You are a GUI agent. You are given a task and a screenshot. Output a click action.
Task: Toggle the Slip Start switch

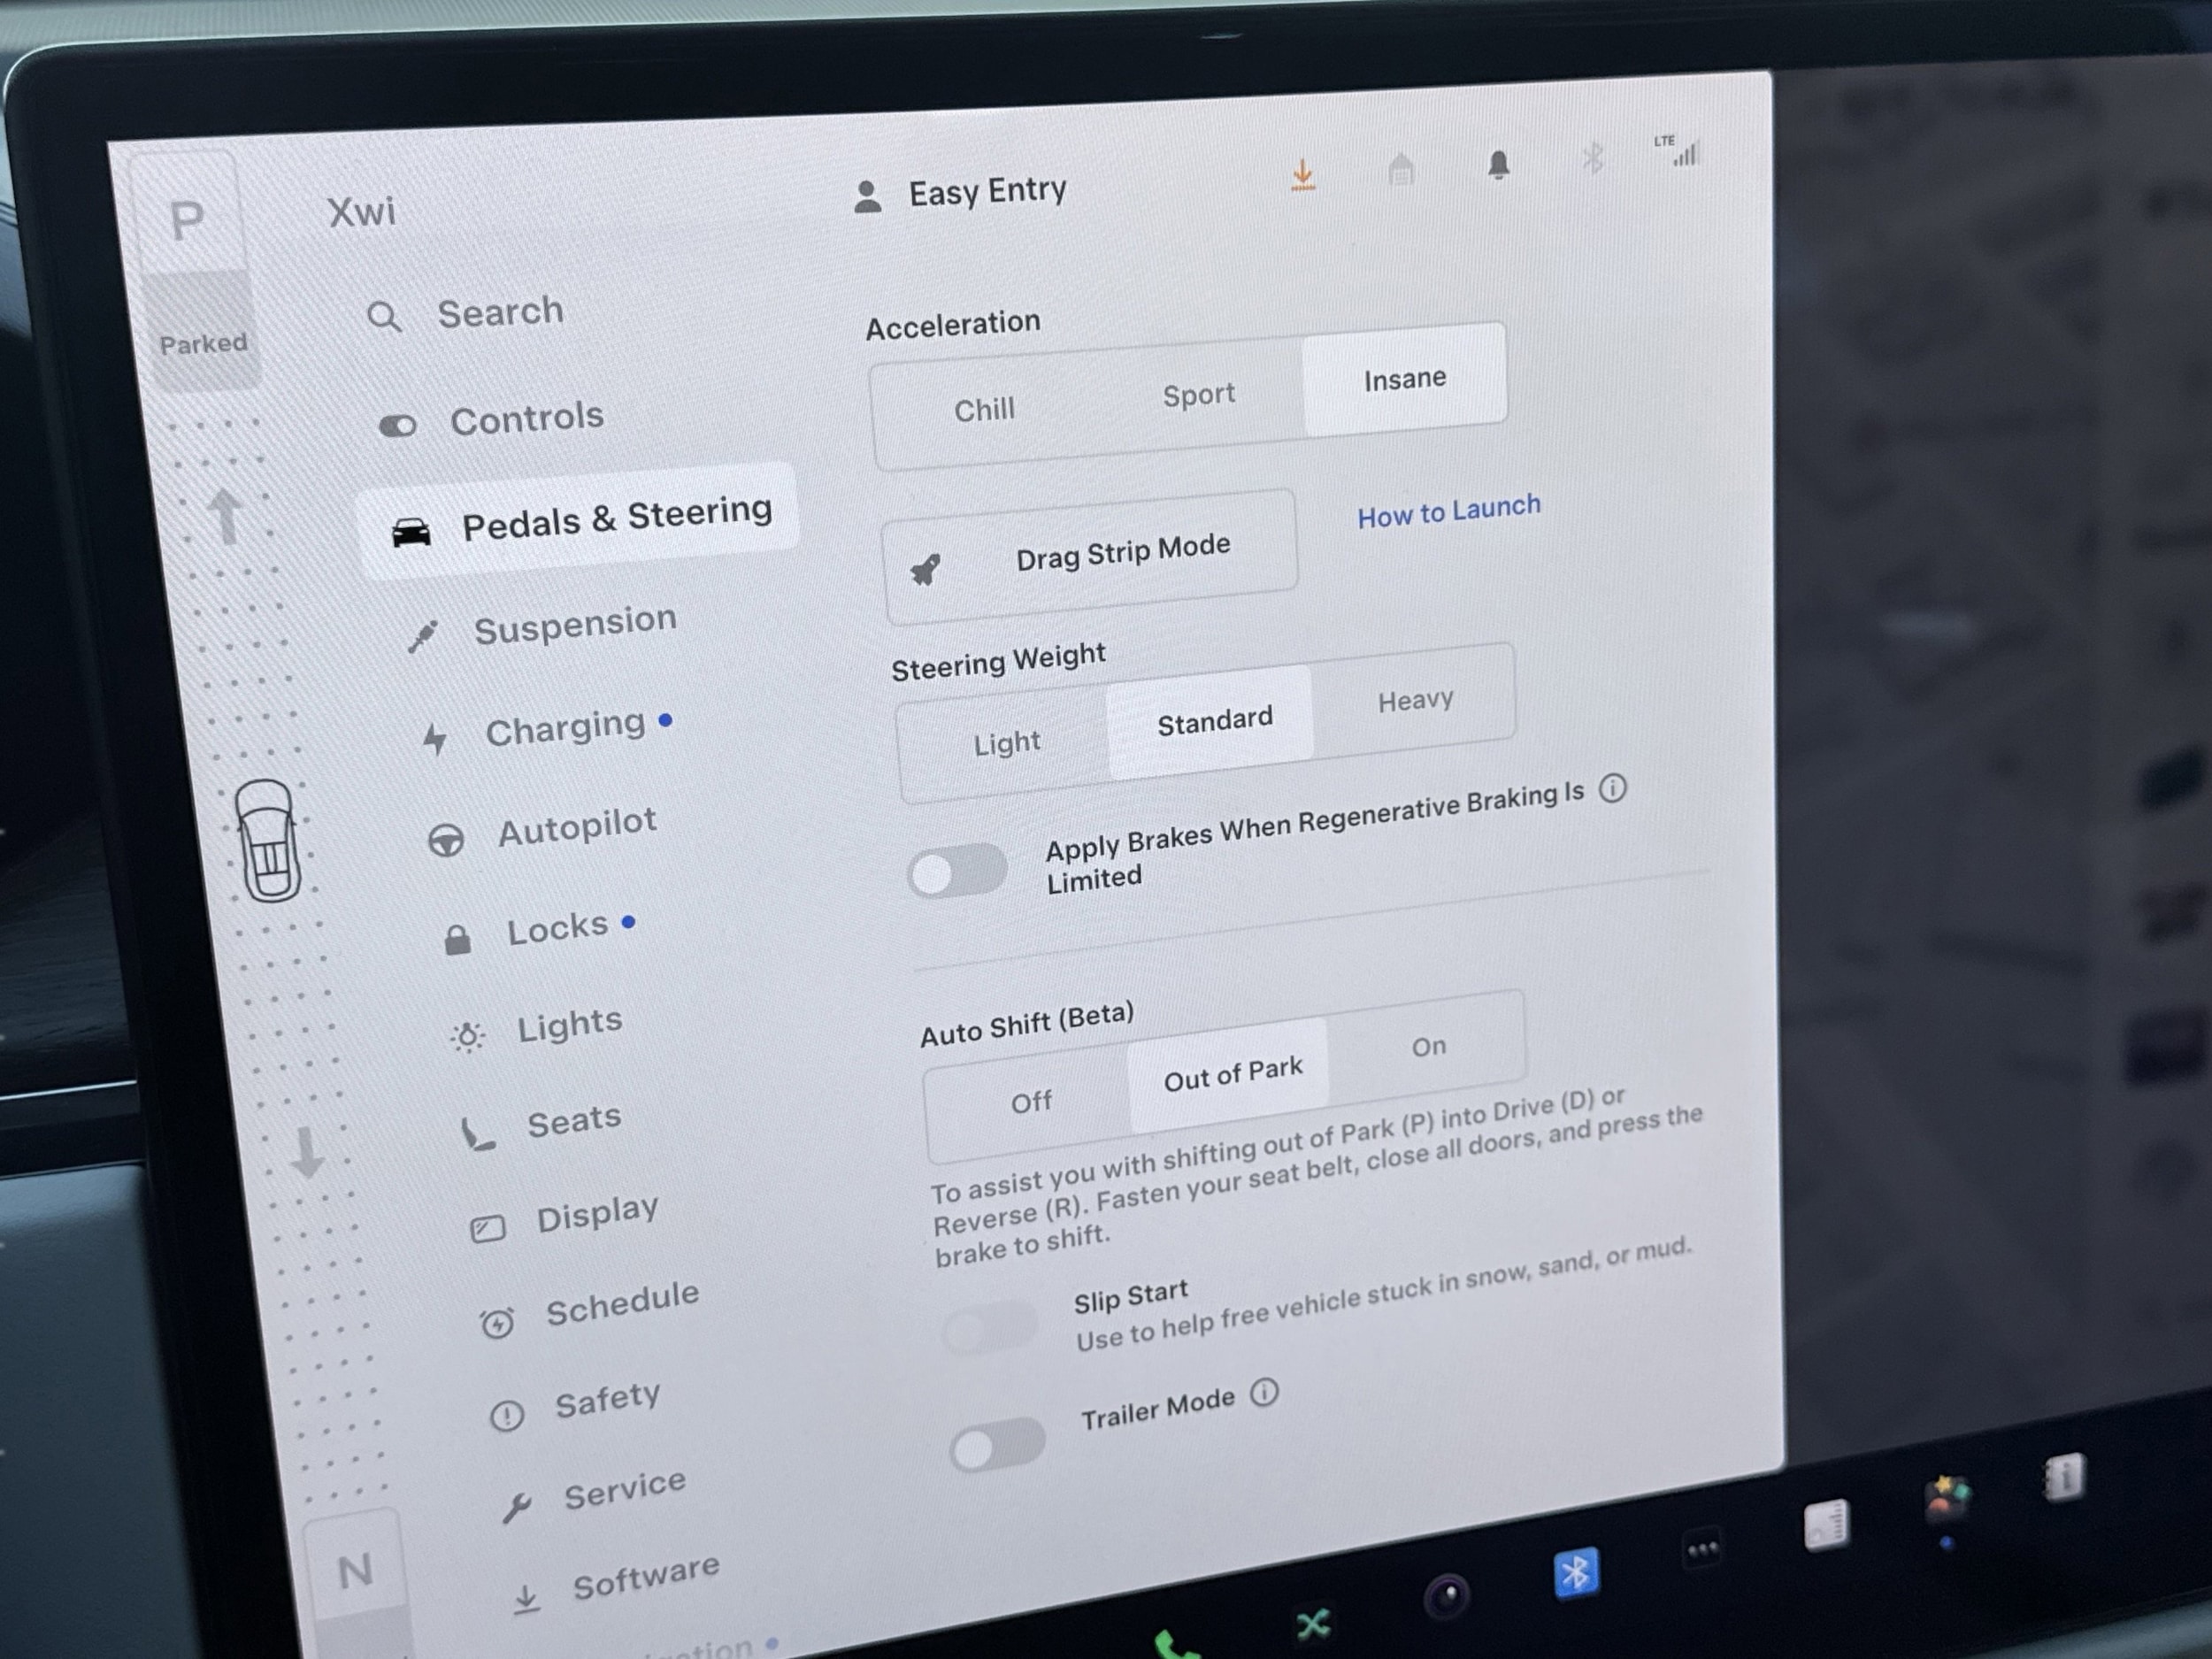coord(990,1329)
